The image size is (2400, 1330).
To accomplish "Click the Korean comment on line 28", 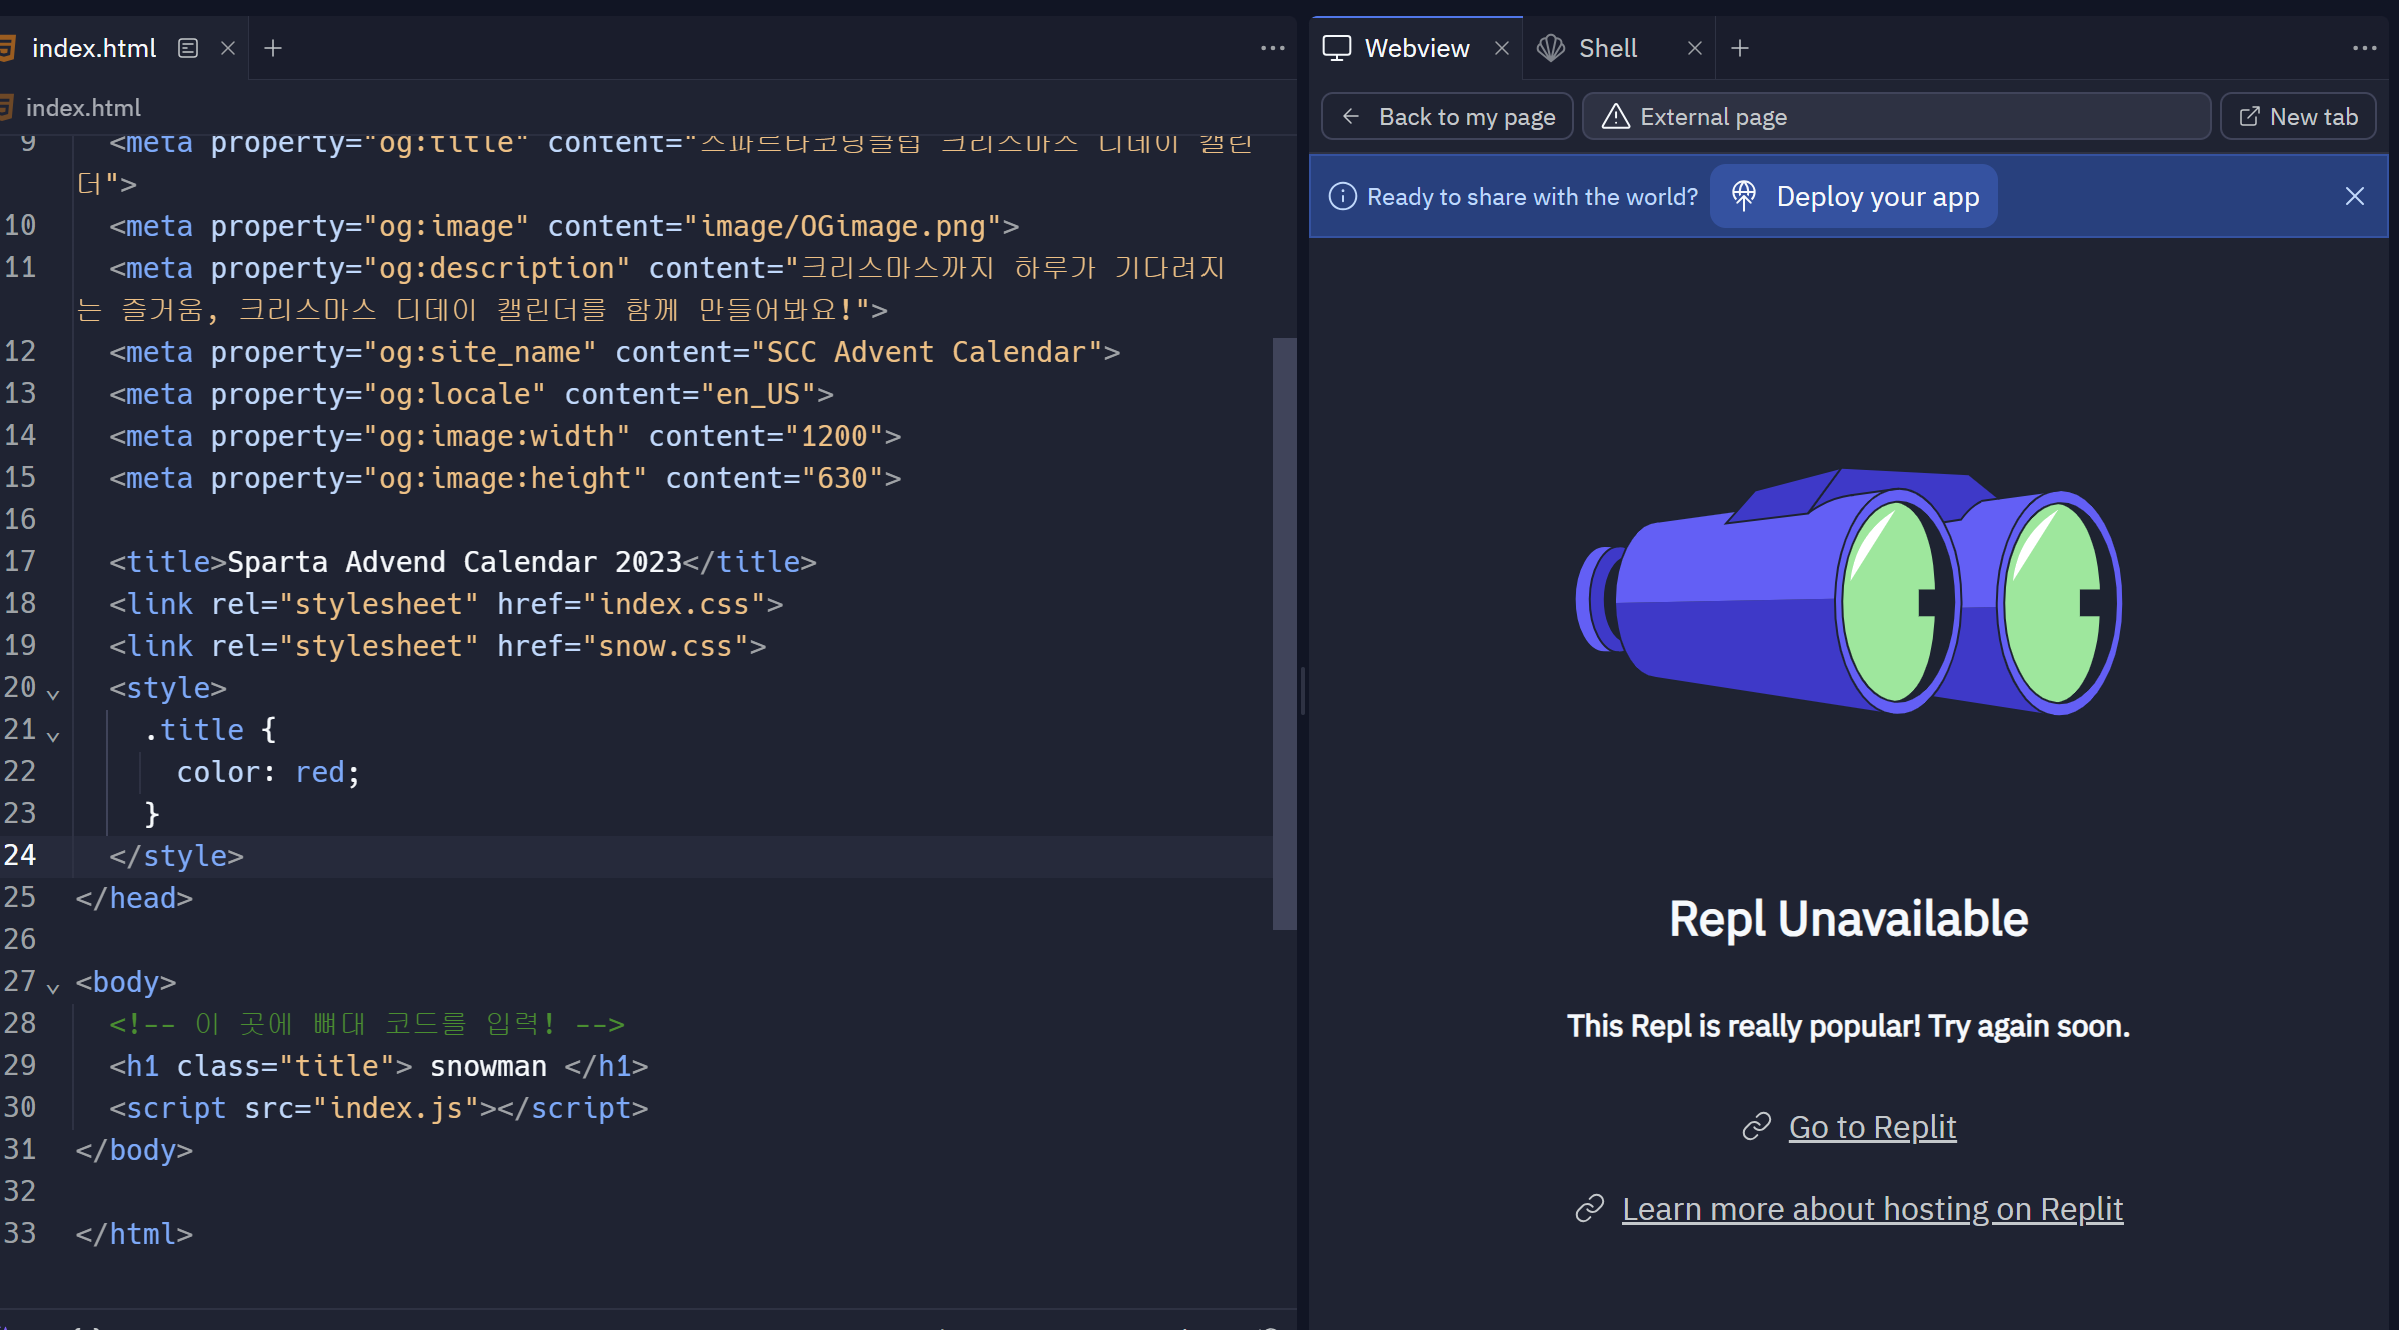I will (x=366, y=1024).
